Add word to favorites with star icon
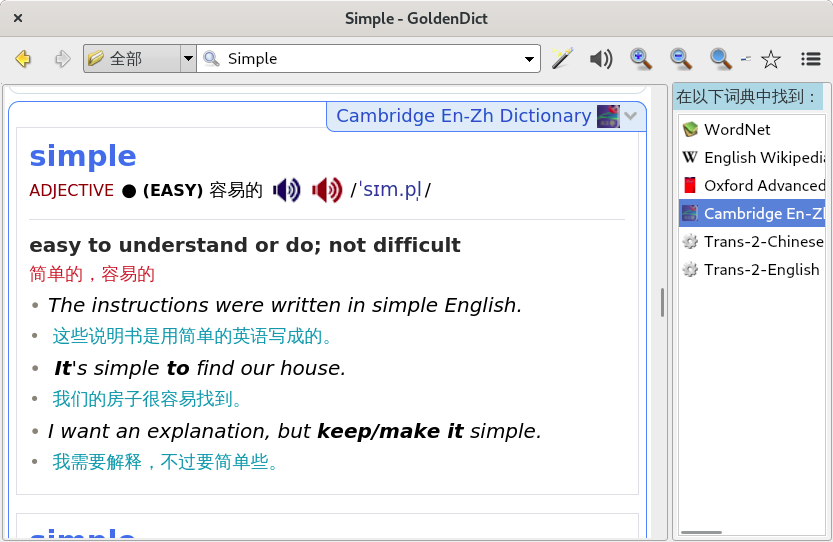 770,59
